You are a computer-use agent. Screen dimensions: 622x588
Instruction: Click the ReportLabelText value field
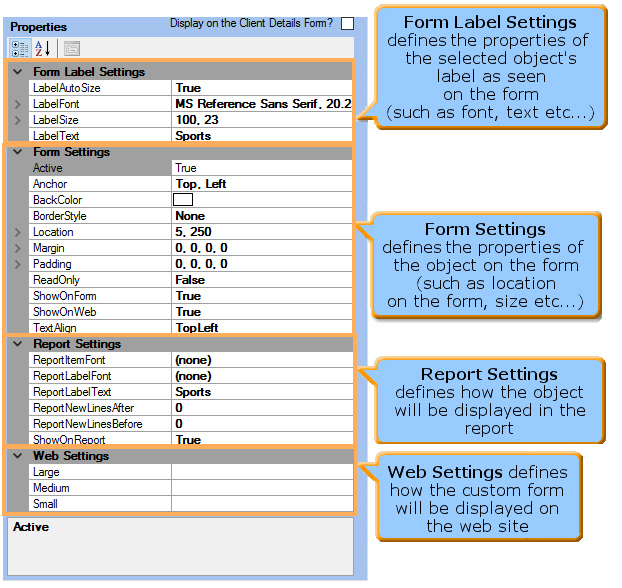[260, 392]
